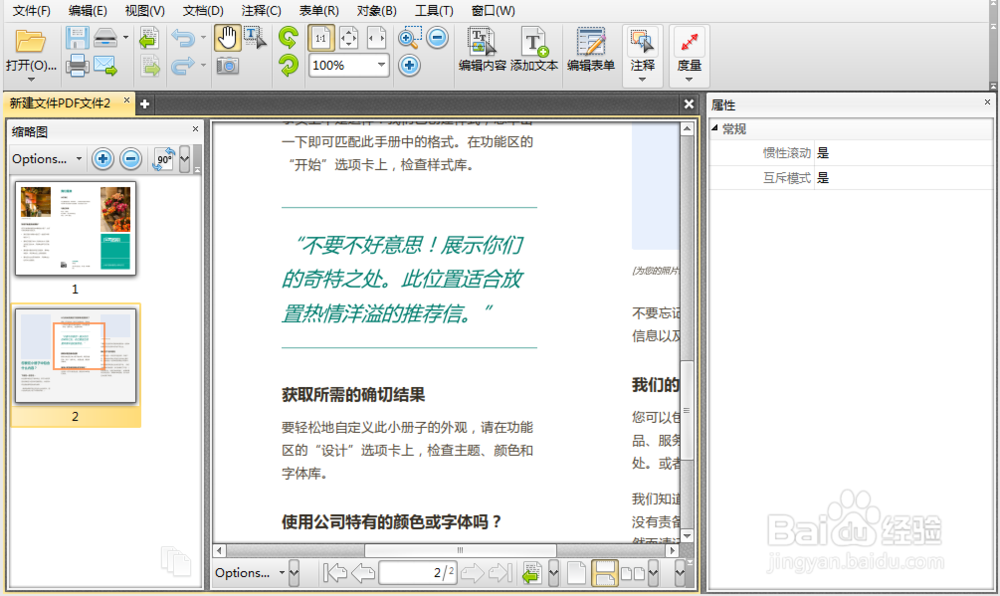Print the document with printer icon
The height and width of the screenshot is (596, 1000).
pos(77,66)
